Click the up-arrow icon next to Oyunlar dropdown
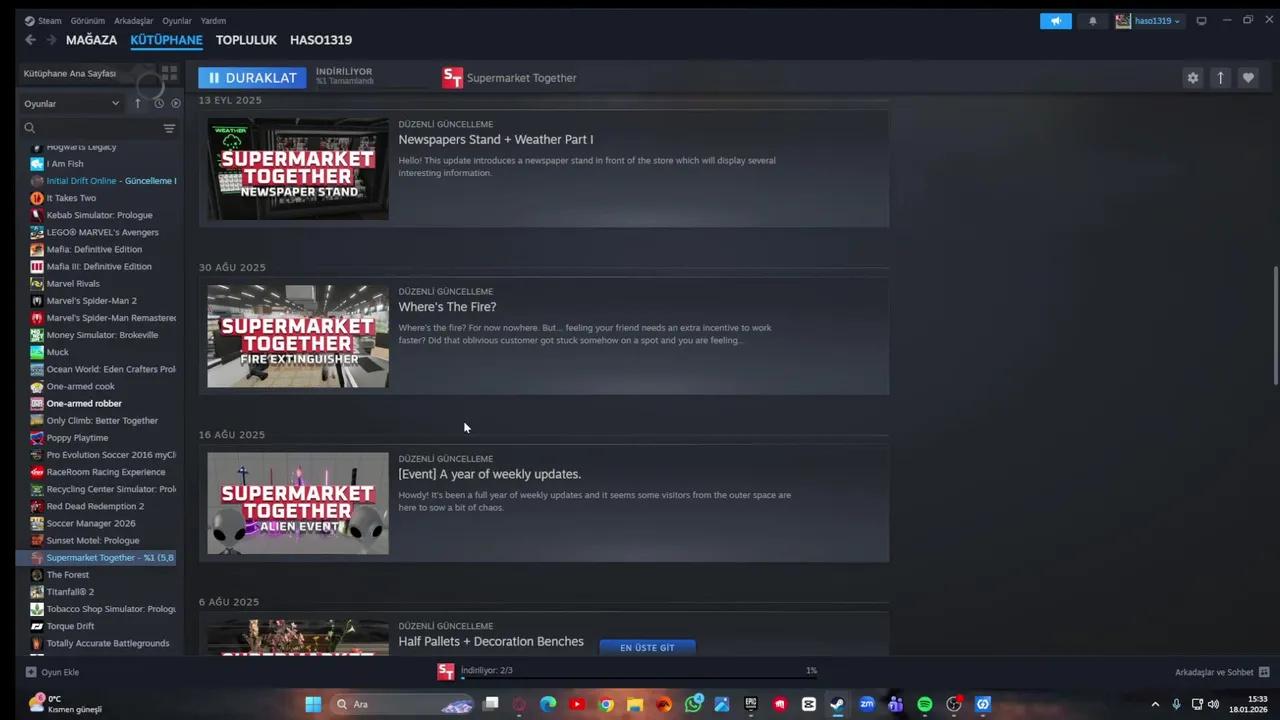Image resolution: width=1280 pixels, height=720 pixels. tap(138, 103)
